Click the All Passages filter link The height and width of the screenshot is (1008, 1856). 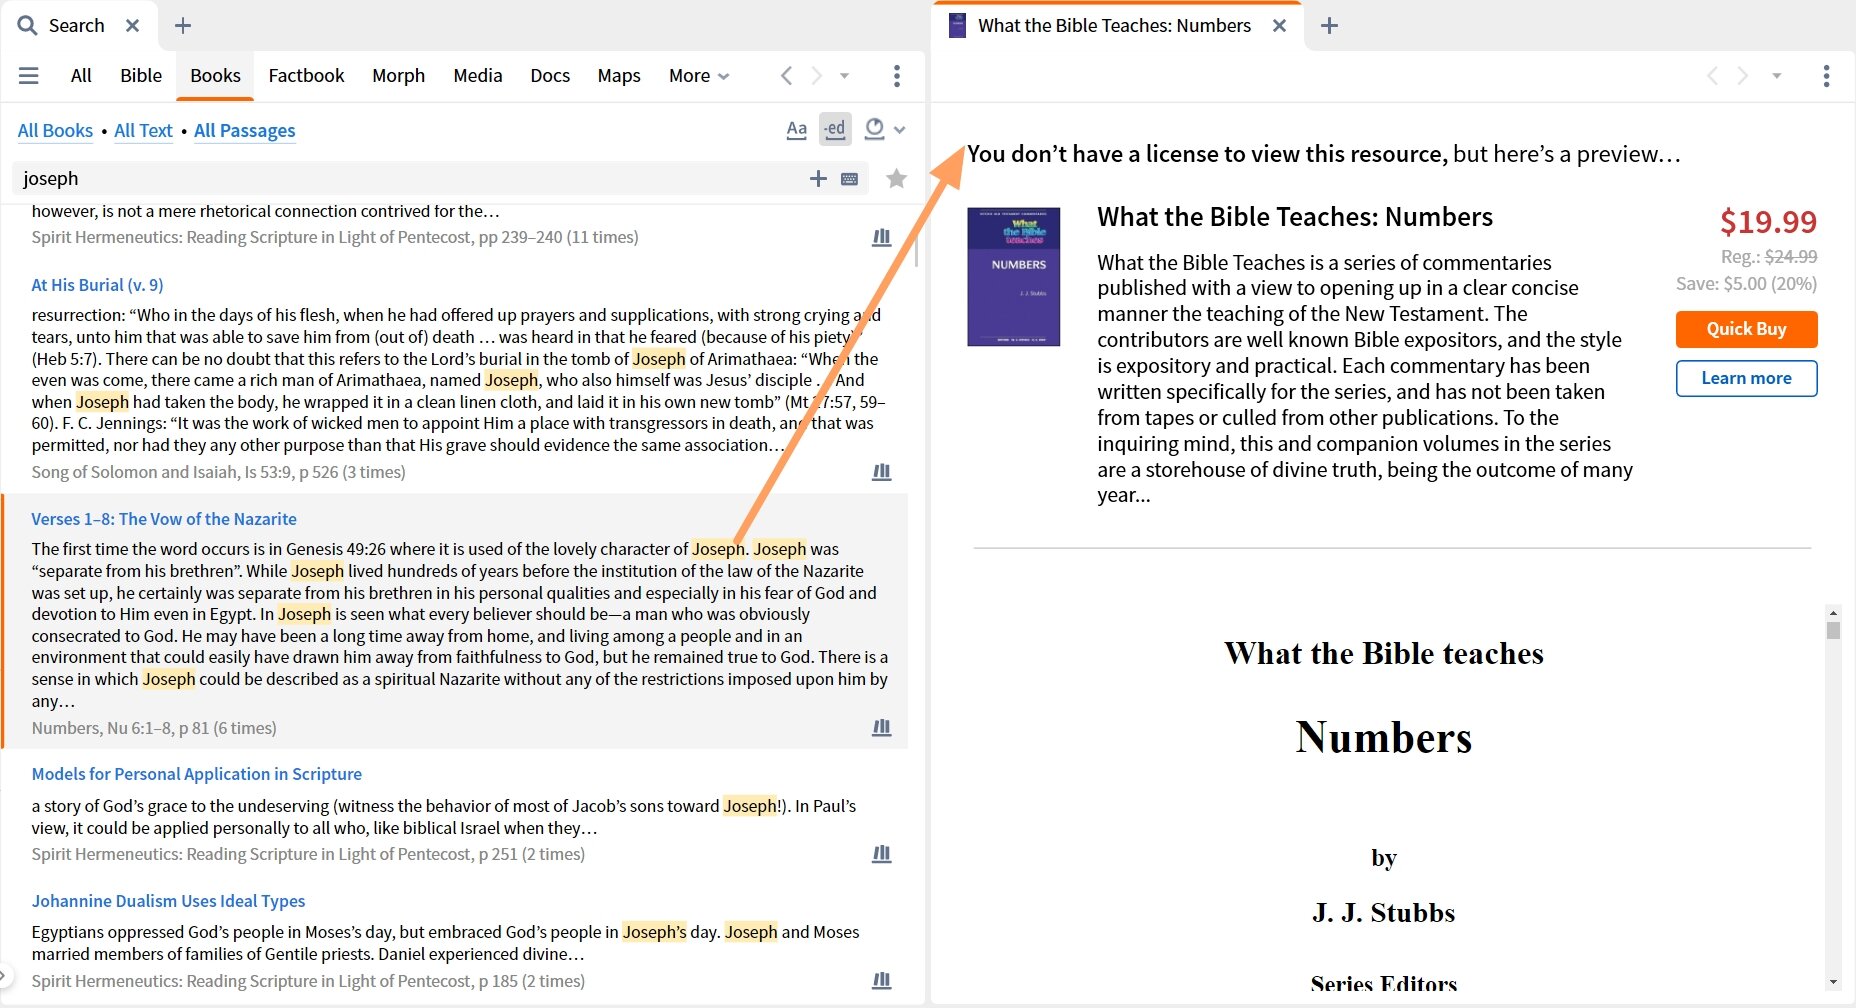coord(245,131)
